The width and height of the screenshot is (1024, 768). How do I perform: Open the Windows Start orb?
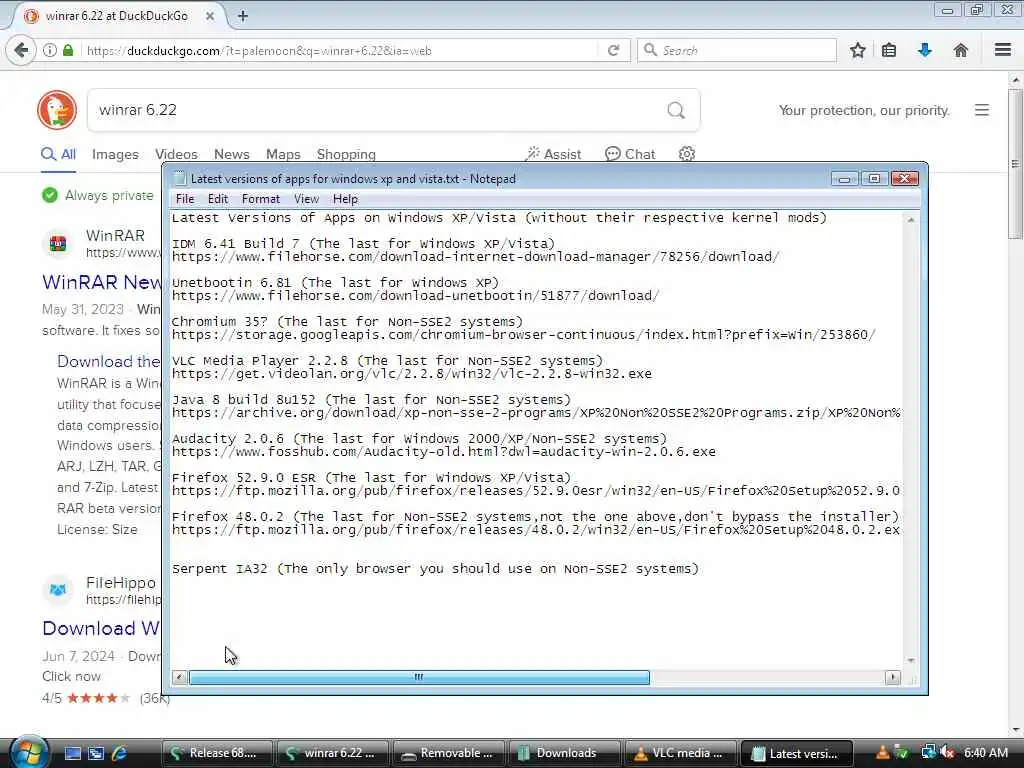27,752
